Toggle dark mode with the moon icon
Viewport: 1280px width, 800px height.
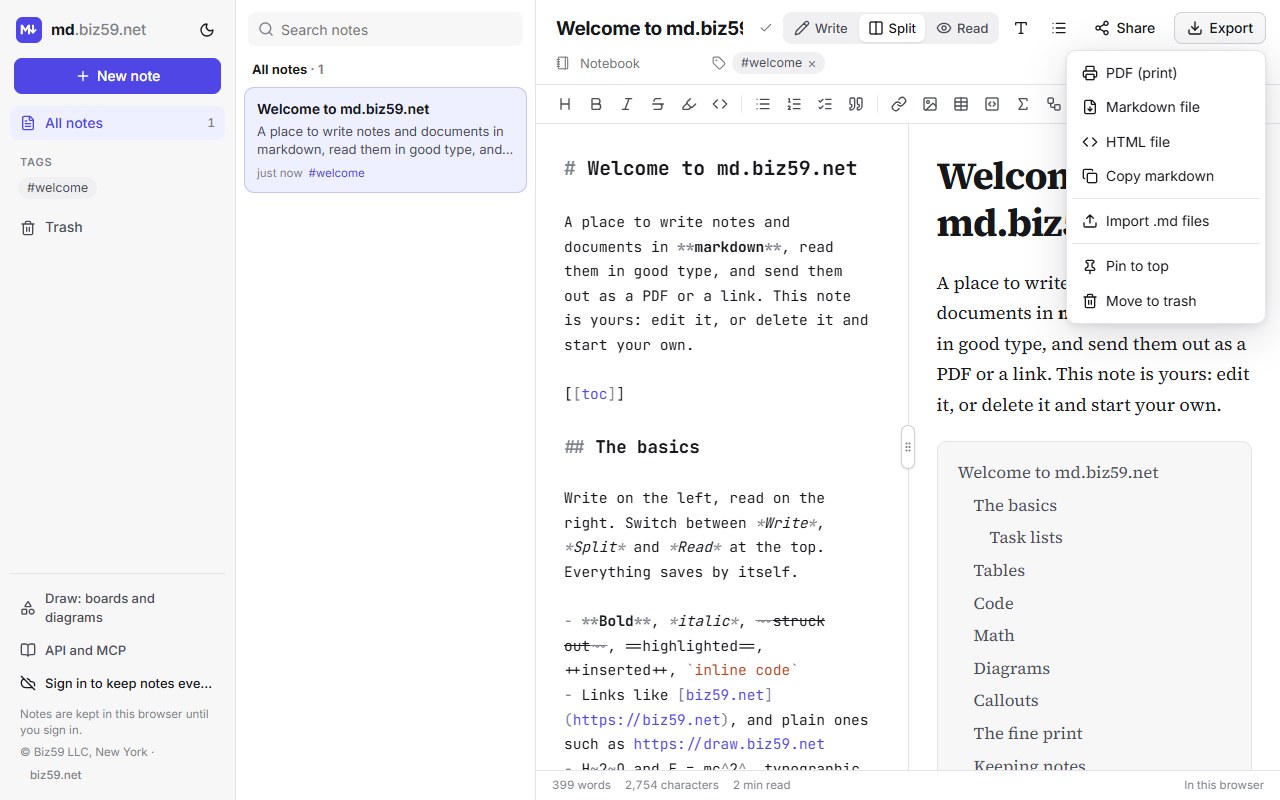click(207, 30)
